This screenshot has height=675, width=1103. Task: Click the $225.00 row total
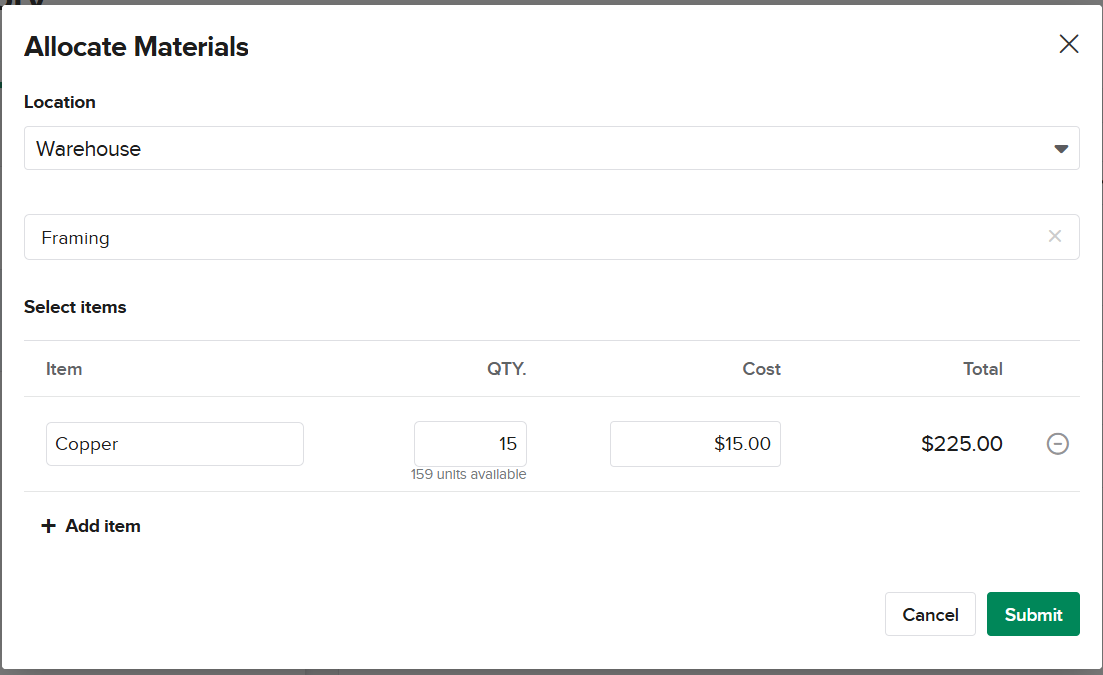[x=961, y=444]
